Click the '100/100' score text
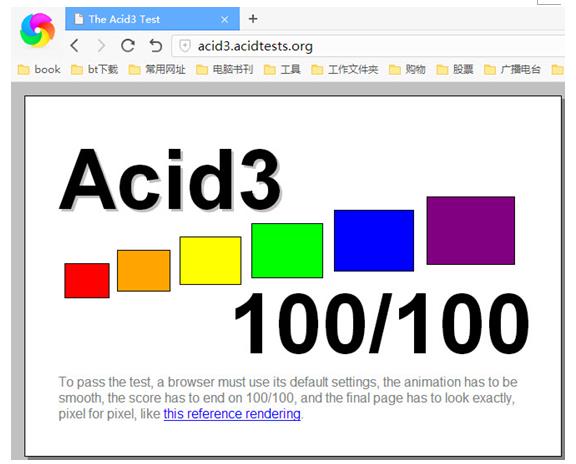 click(x=381, y=323)
